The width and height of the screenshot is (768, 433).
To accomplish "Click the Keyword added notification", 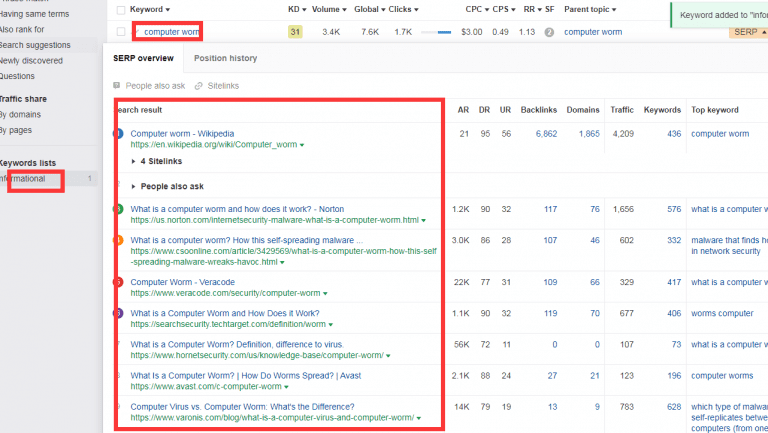I will 720,15.
